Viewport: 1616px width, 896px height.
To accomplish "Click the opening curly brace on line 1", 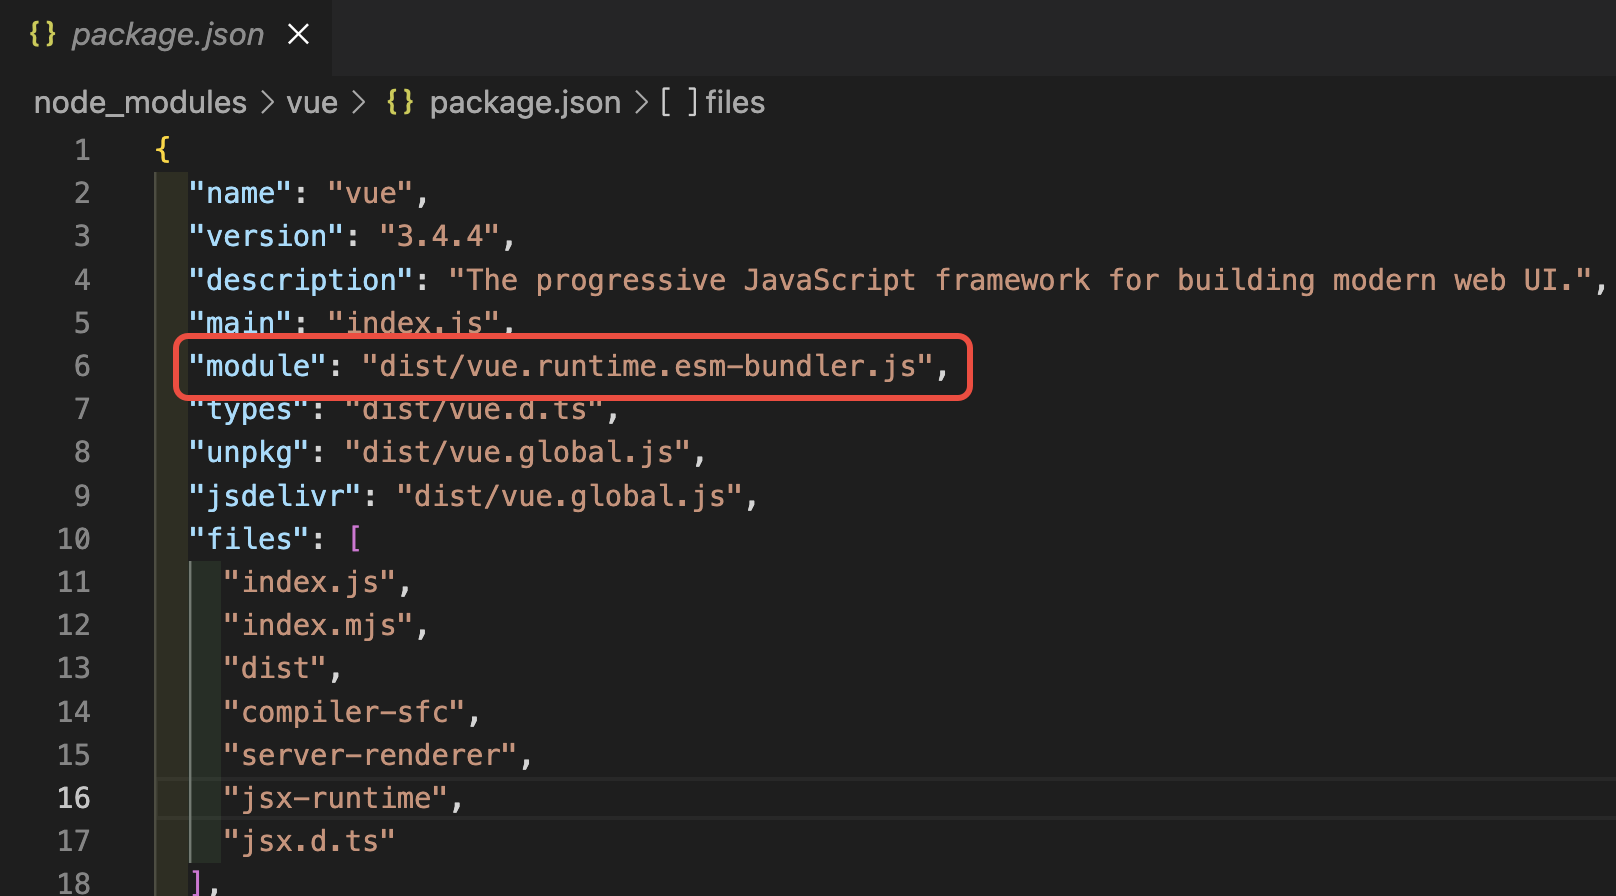I will tap(163, 150).
